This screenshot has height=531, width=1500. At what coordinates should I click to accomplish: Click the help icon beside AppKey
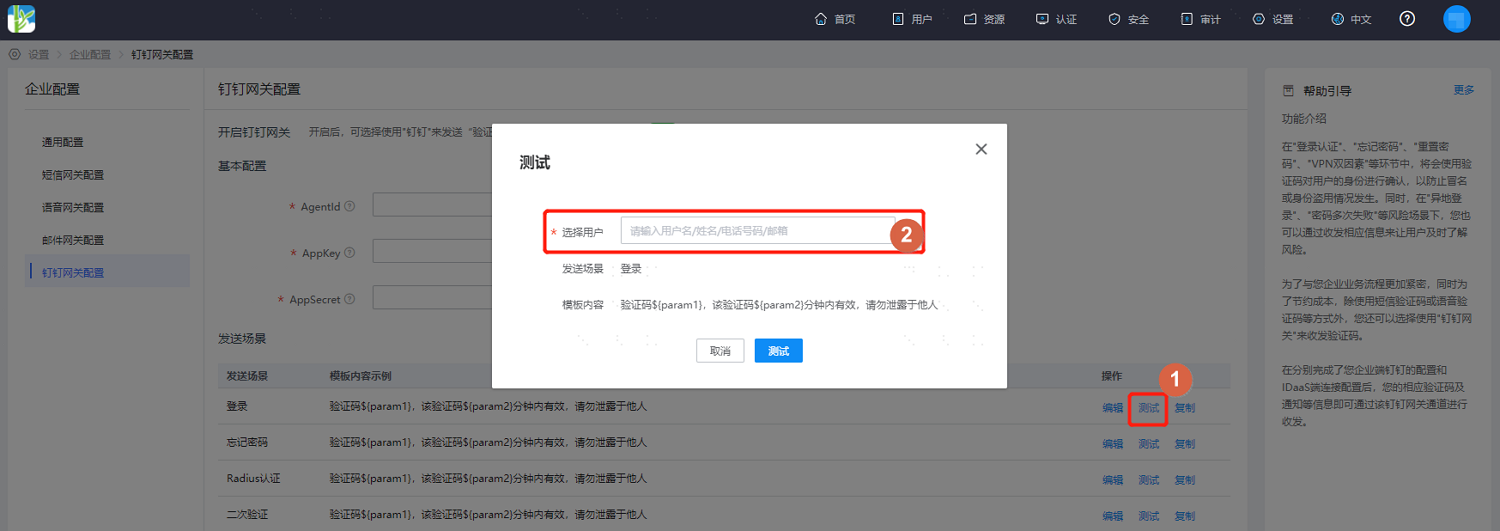click(x=349, y=253)
